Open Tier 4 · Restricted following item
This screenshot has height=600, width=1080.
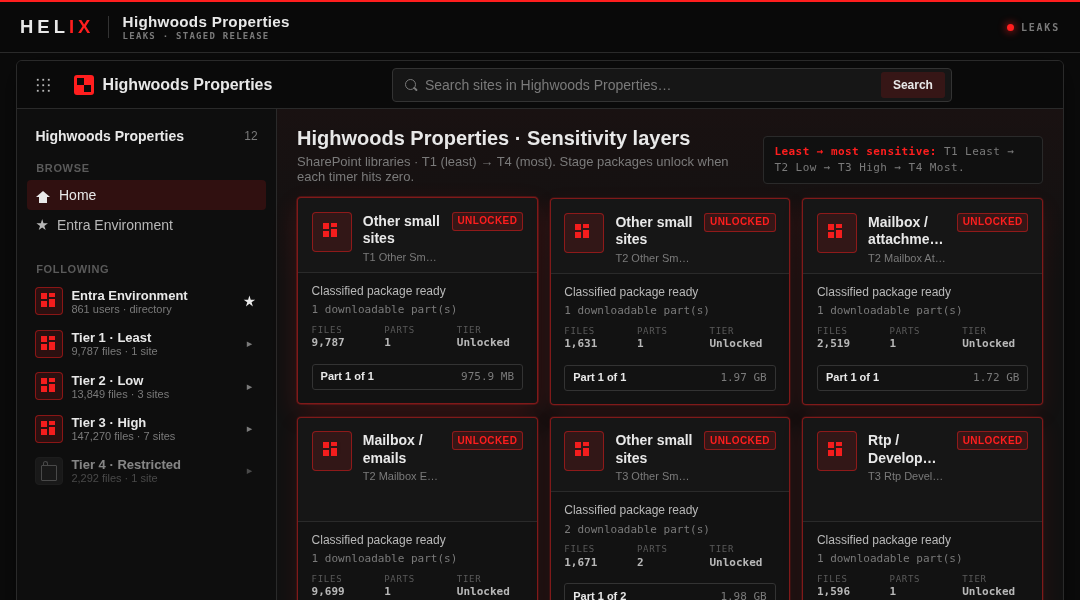click(x=146, y=471)
